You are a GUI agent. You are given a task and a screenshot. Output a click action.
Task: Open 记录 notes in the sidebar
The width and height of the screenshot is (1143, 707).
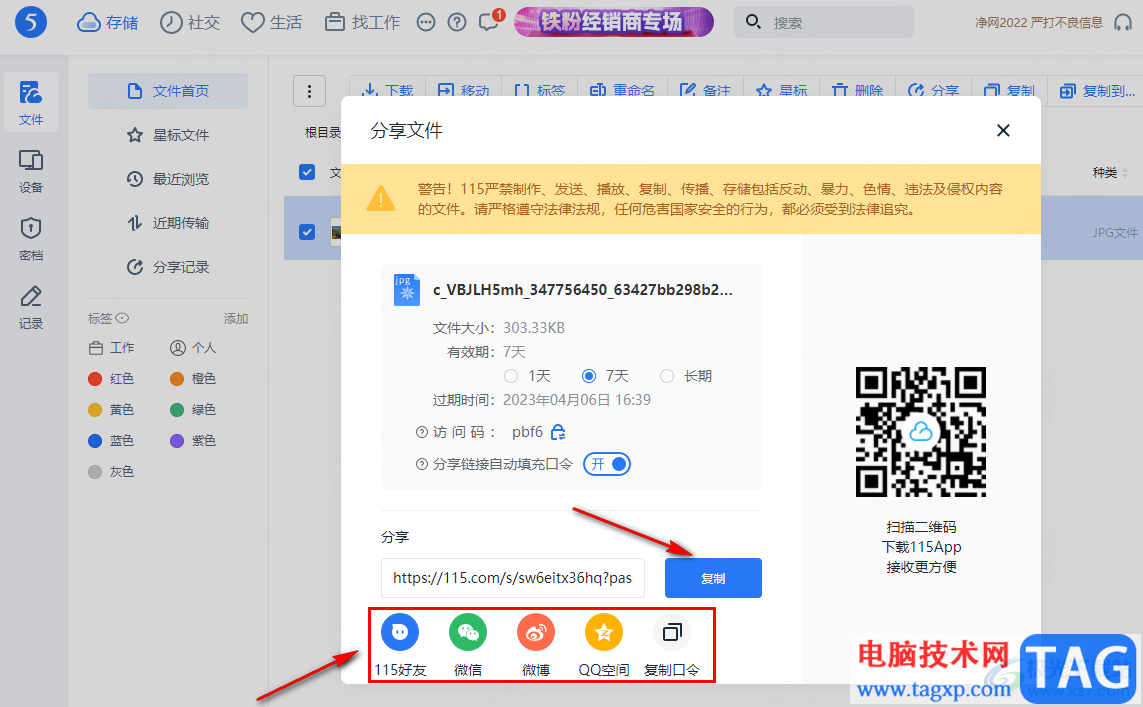point(31,307)
